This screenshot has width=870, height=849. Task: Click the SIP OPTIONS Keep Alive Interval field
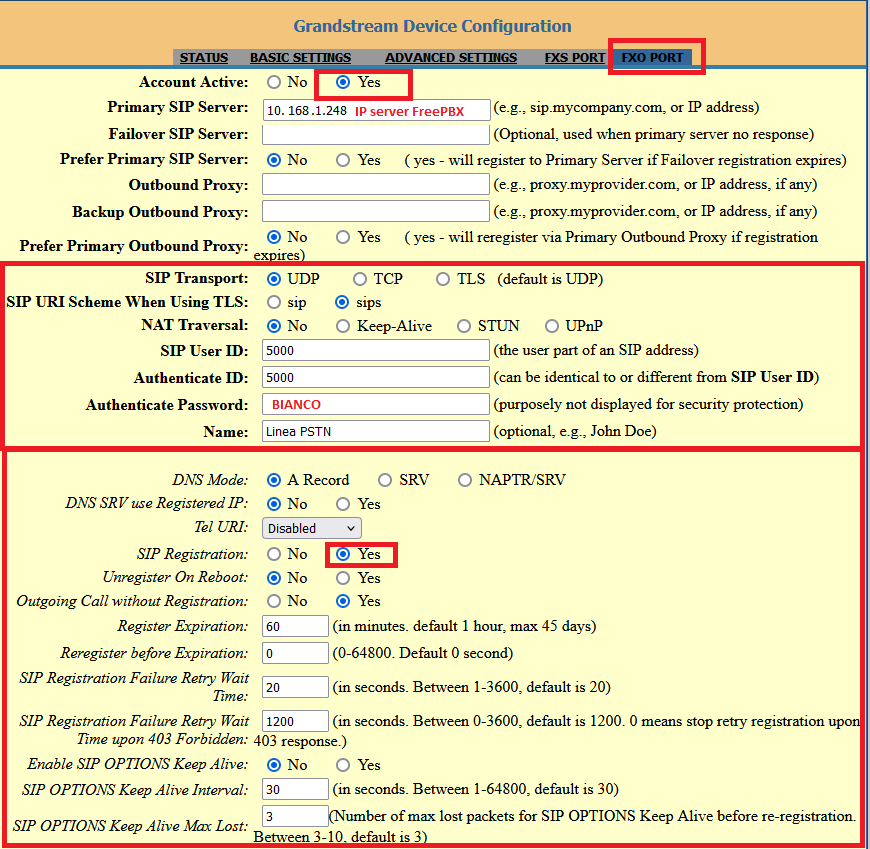295,789
